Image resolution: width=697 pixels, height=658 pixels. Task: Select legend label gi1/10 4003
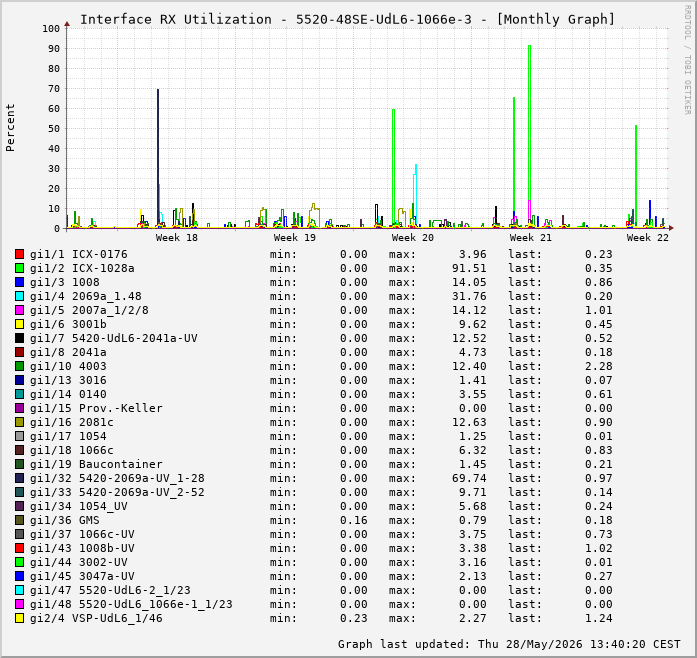[x=68, y=366]
